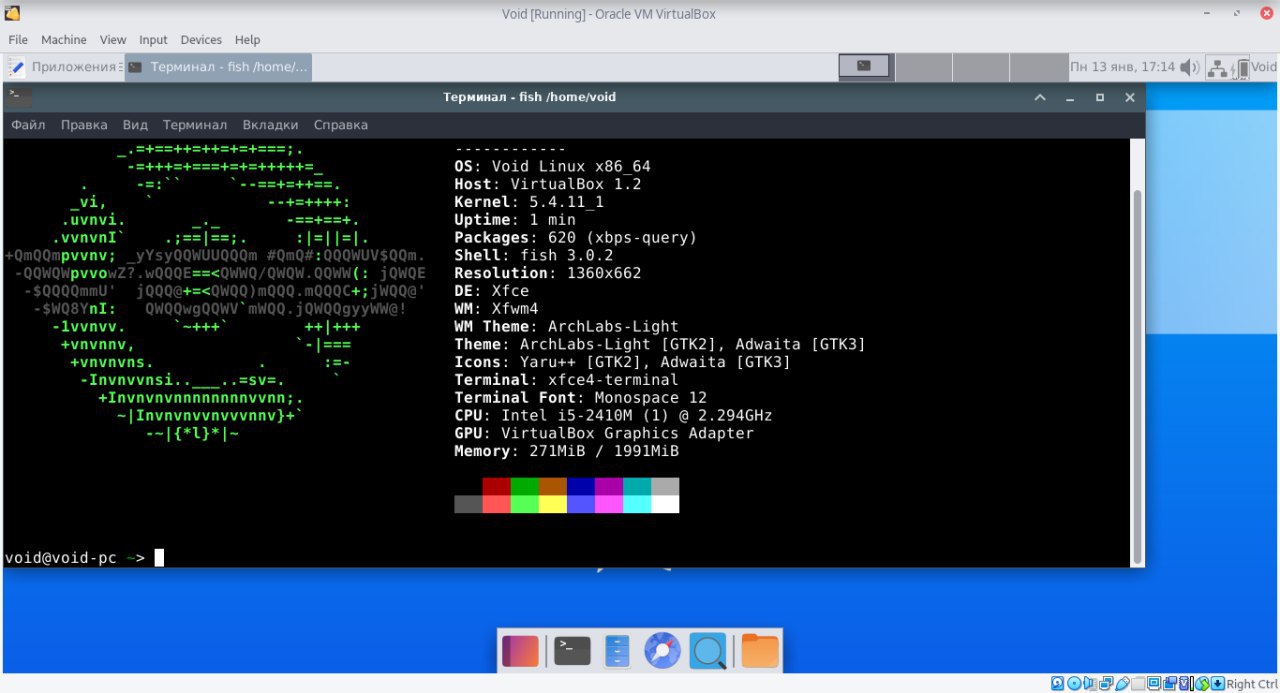Switch to the third workspace in the pager
1280x693 pixels.
point(980,67)
